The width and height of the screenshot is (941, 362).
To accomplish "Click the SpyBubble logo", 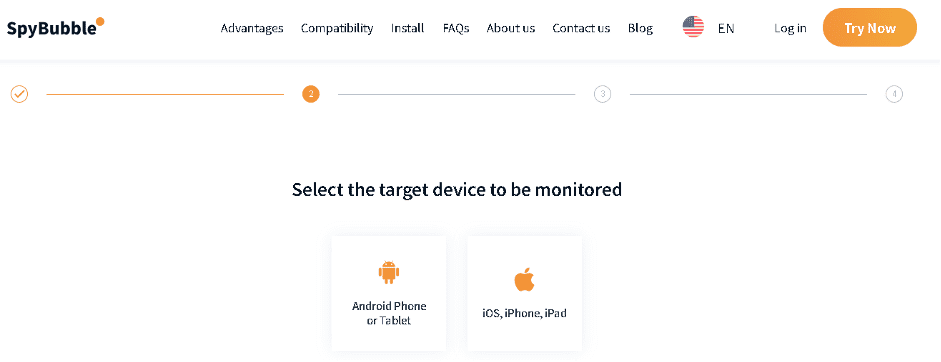I will click(56, 28).
